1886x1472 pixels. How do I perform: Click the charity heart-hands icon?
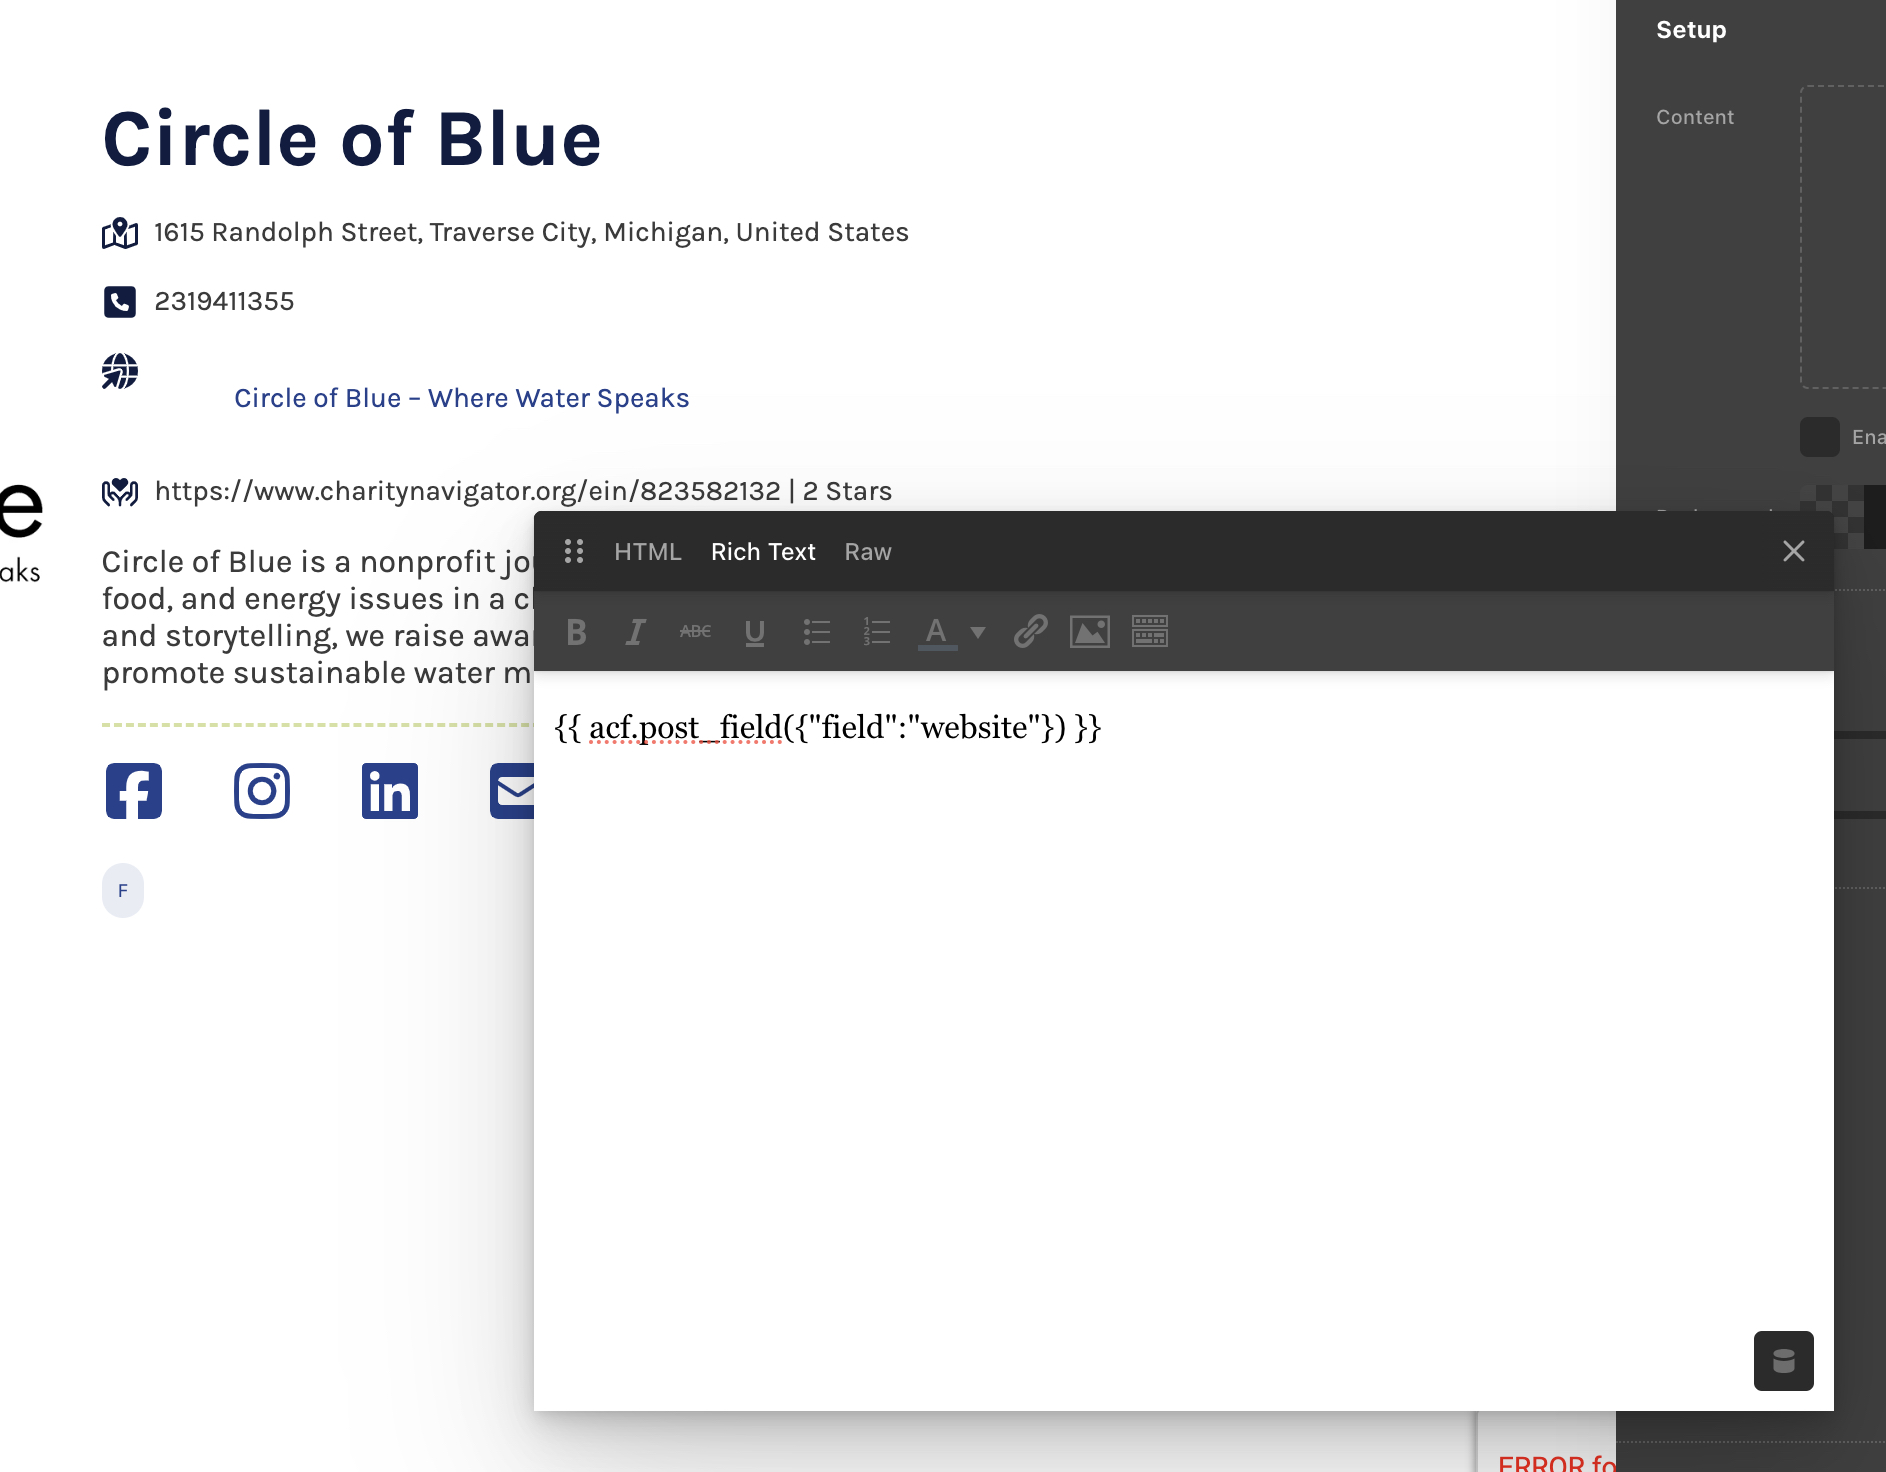click(120, 491)
